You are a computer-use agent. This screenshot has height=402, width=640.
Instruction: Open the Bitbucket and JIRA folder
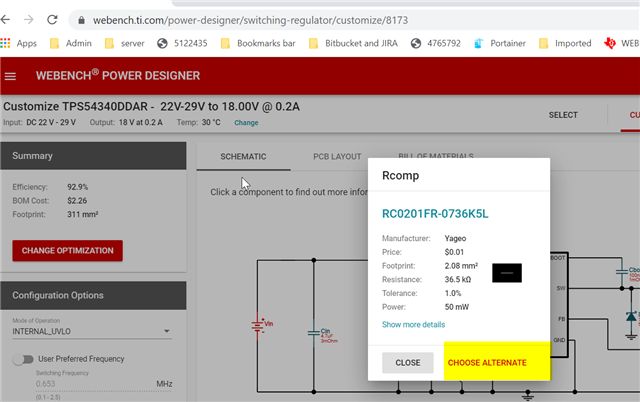click(x=353, y=43)
